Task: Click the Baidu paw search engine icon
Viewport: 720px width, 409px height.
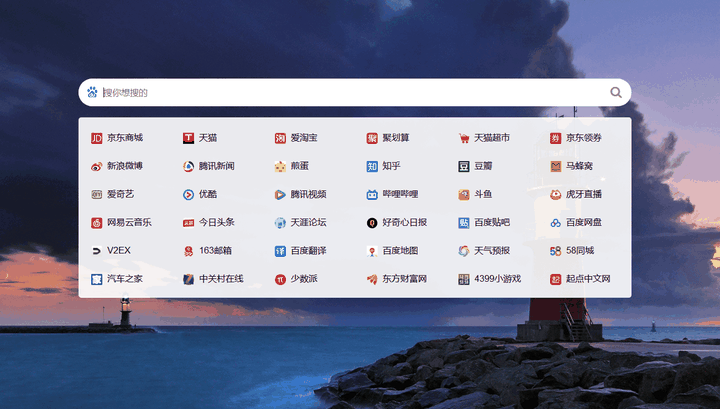Action: [x=92, y=92]
